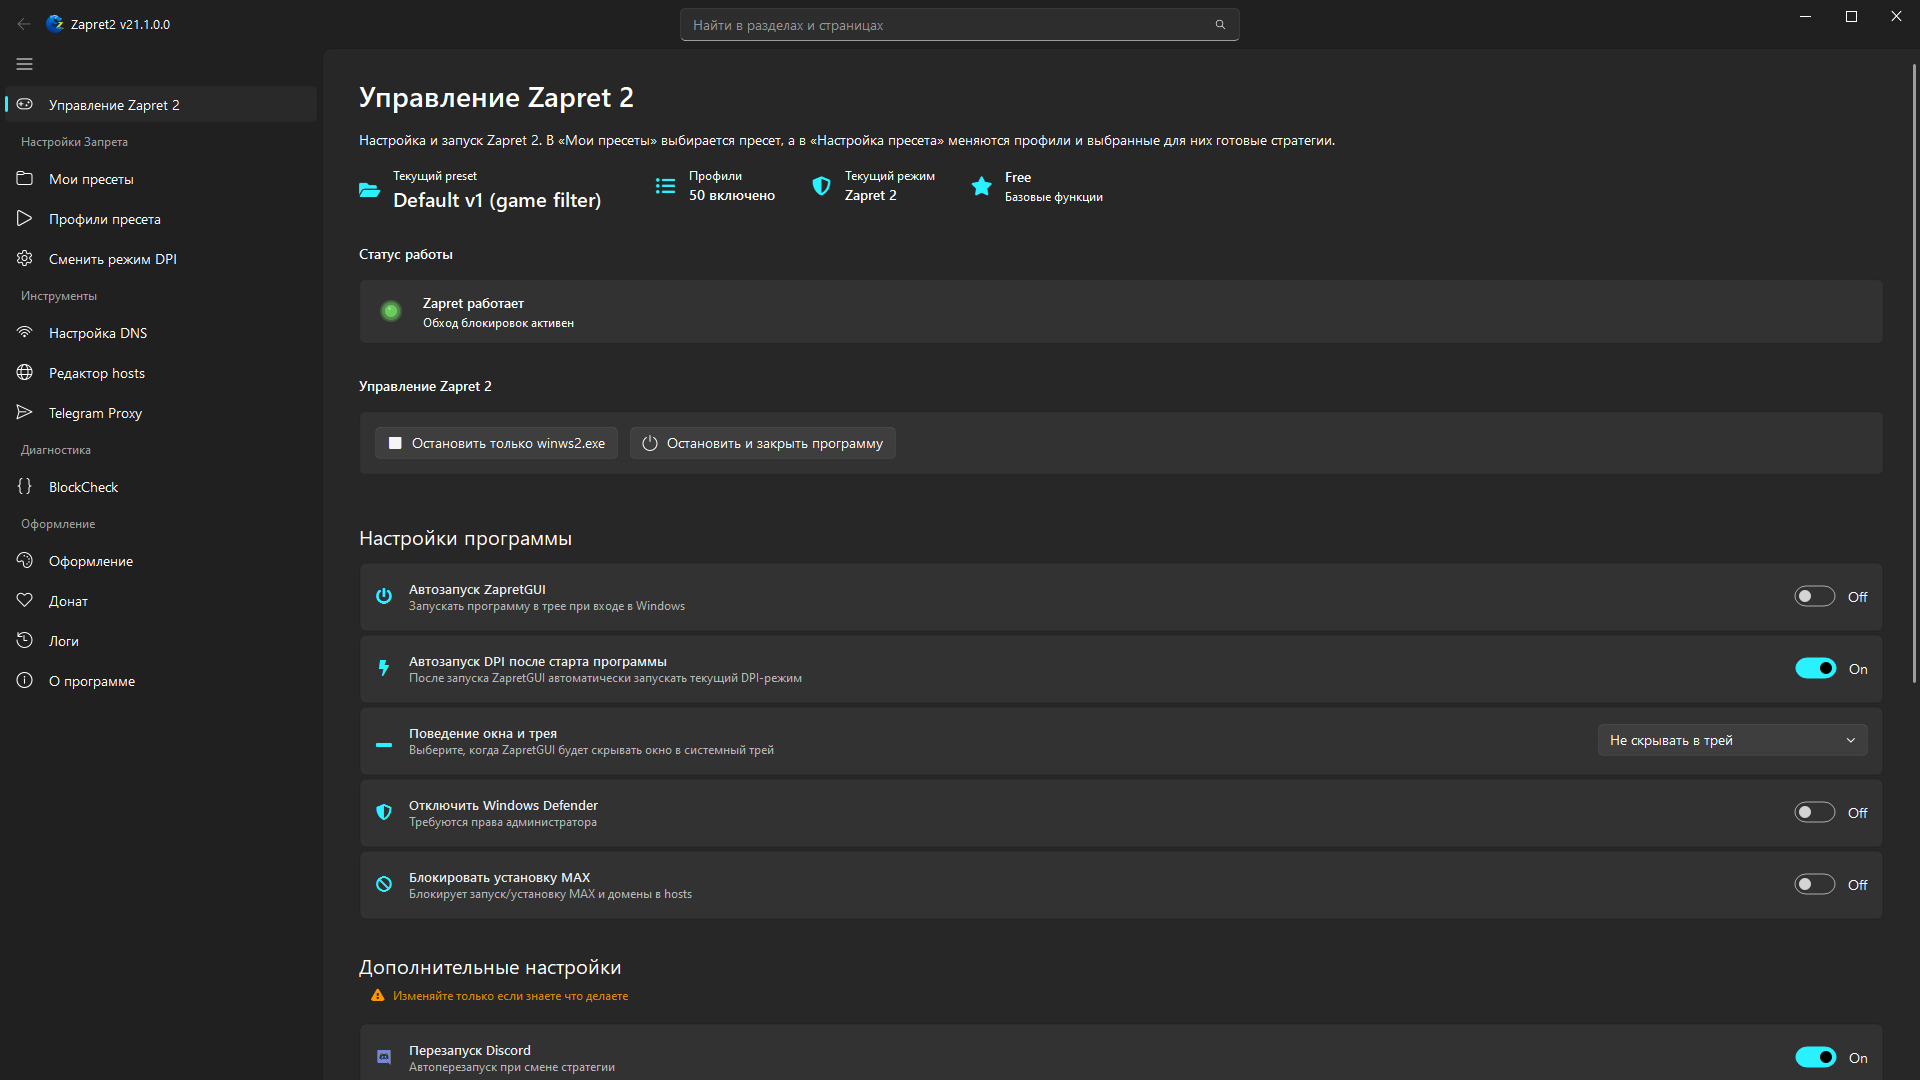Focus the Найти в разделах search field
The image size is (1920, 1080).
pyautogui.click(x=959, y=25)
